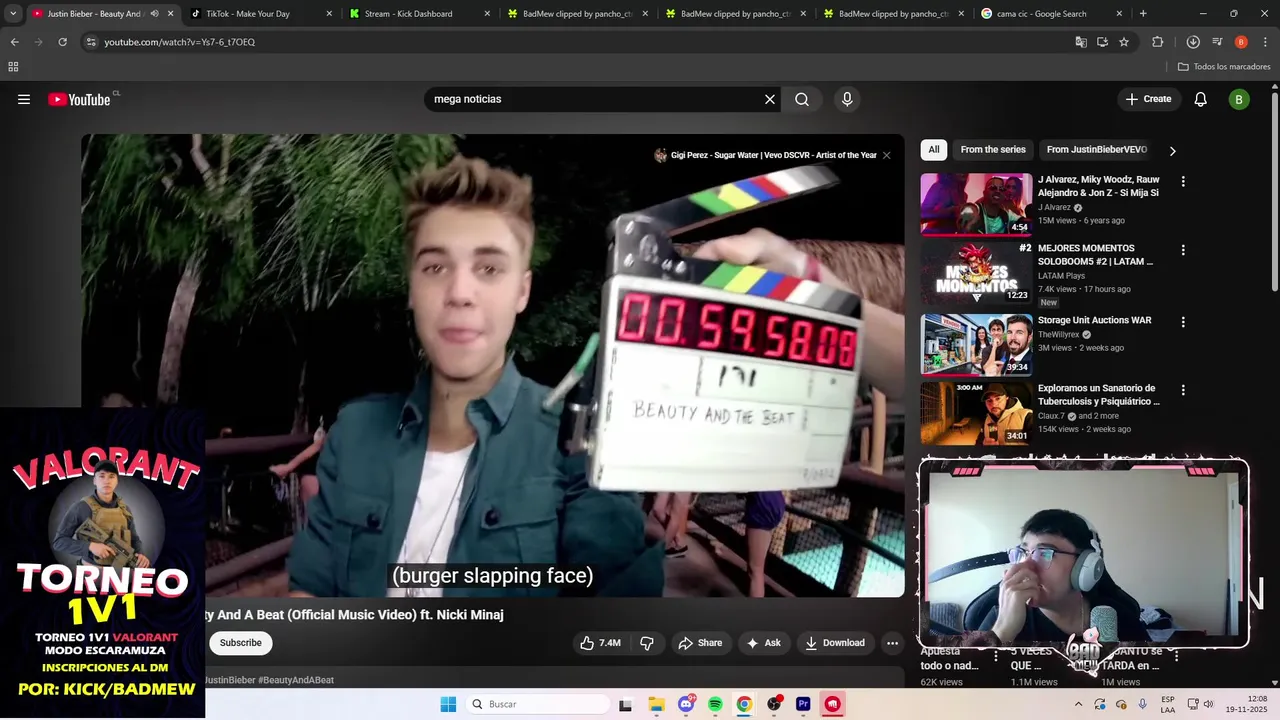This screenshot has height=720, width=1280.
Task: Dismiss the Gigi Perez Sugar Water card
Action: (x=886, y=155)
